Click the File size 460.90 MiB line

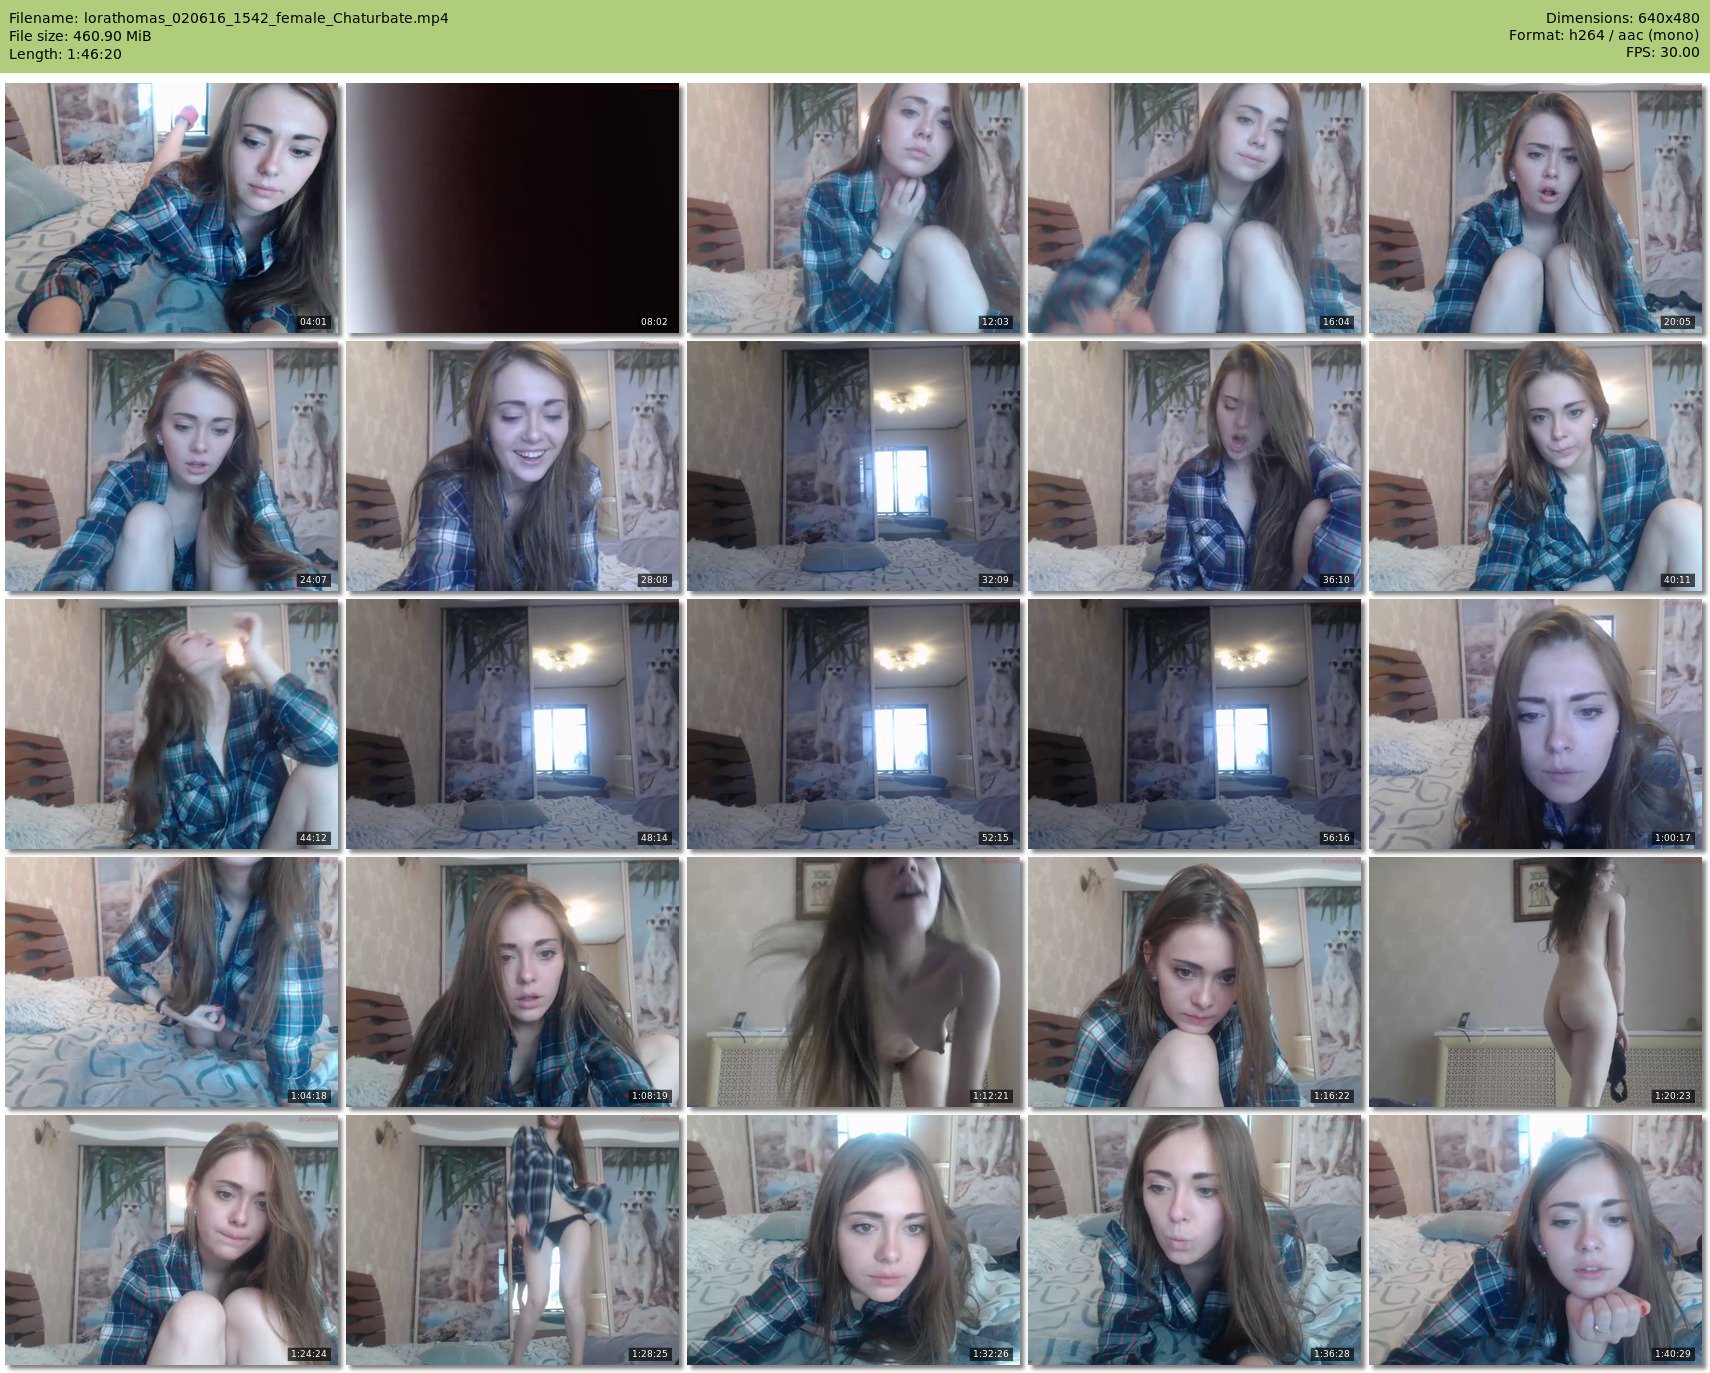click(80, 36)
